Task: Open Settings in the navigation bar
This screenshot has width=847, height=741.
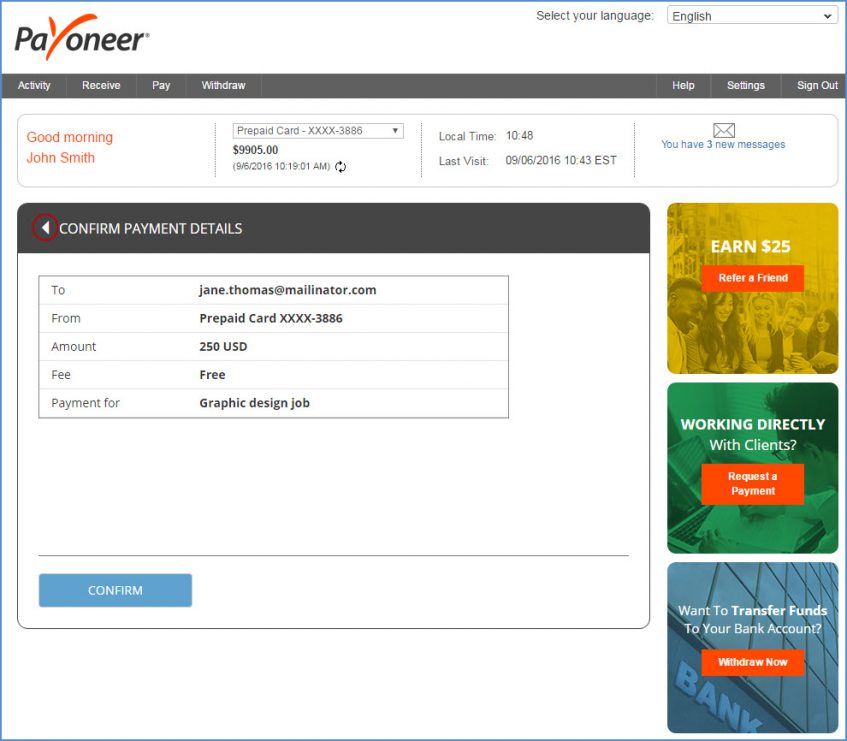Action: pyautogui.click(x=746, y=85)
